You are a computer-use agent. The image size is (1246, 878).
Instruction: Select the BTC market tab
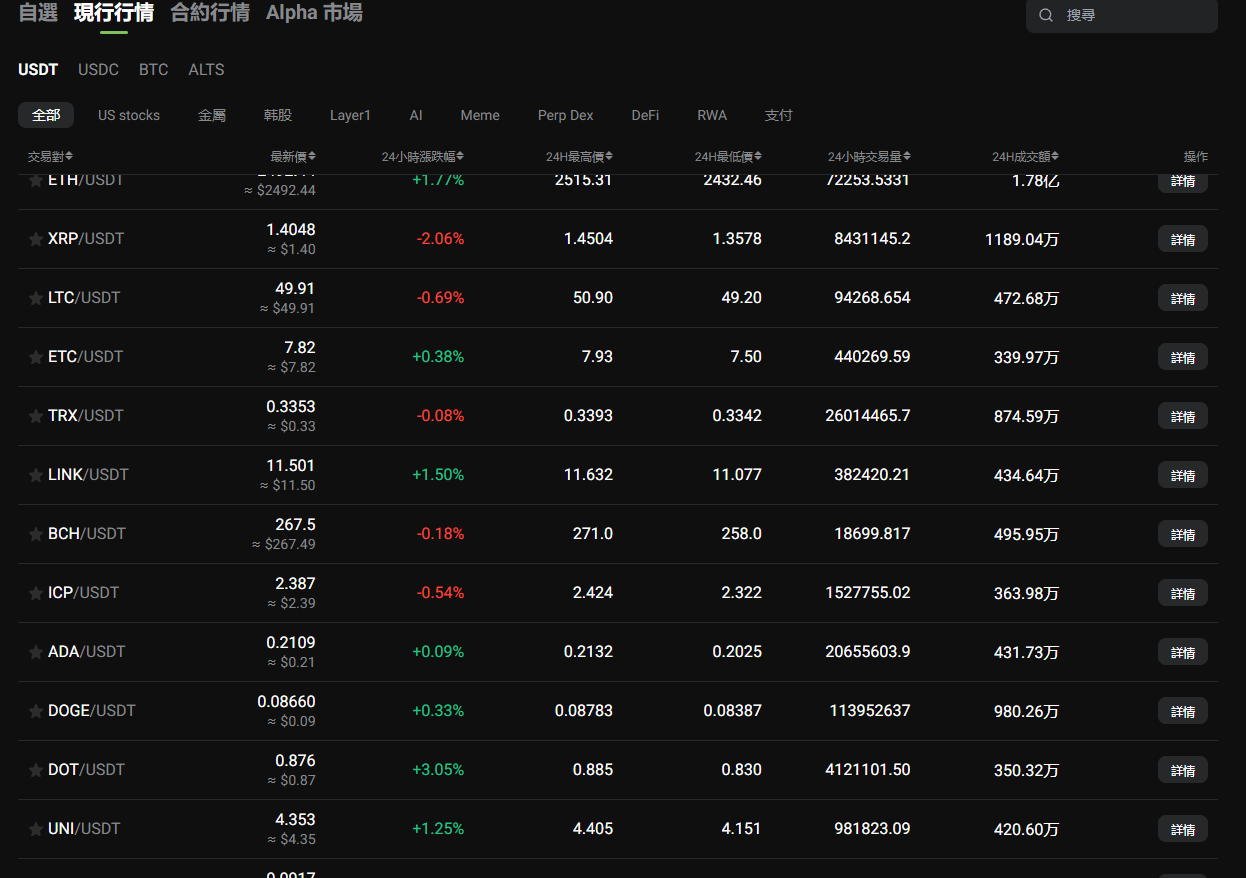click(x=153, y=70)
